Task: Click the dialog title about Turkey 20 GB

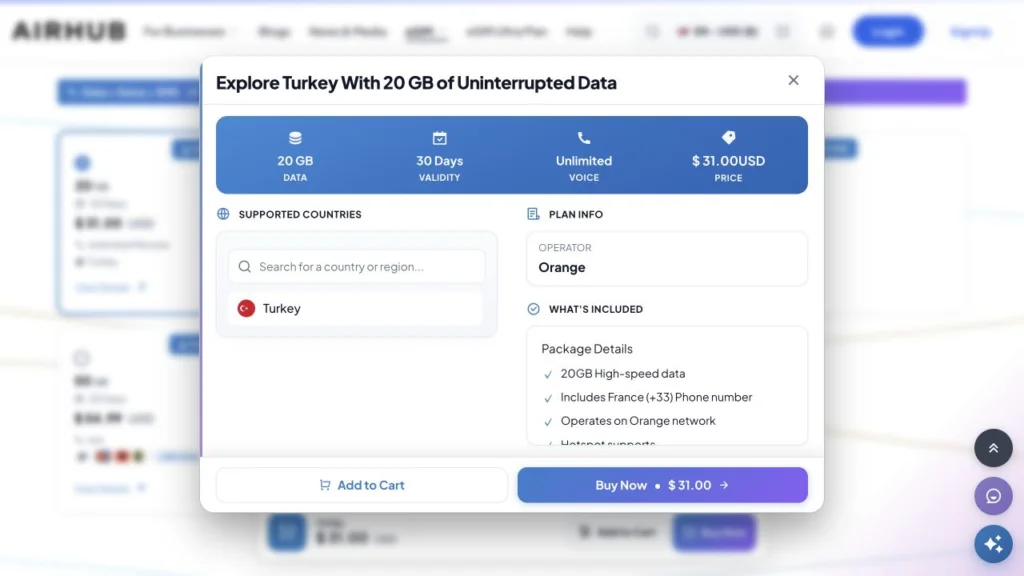Action: 416,83
